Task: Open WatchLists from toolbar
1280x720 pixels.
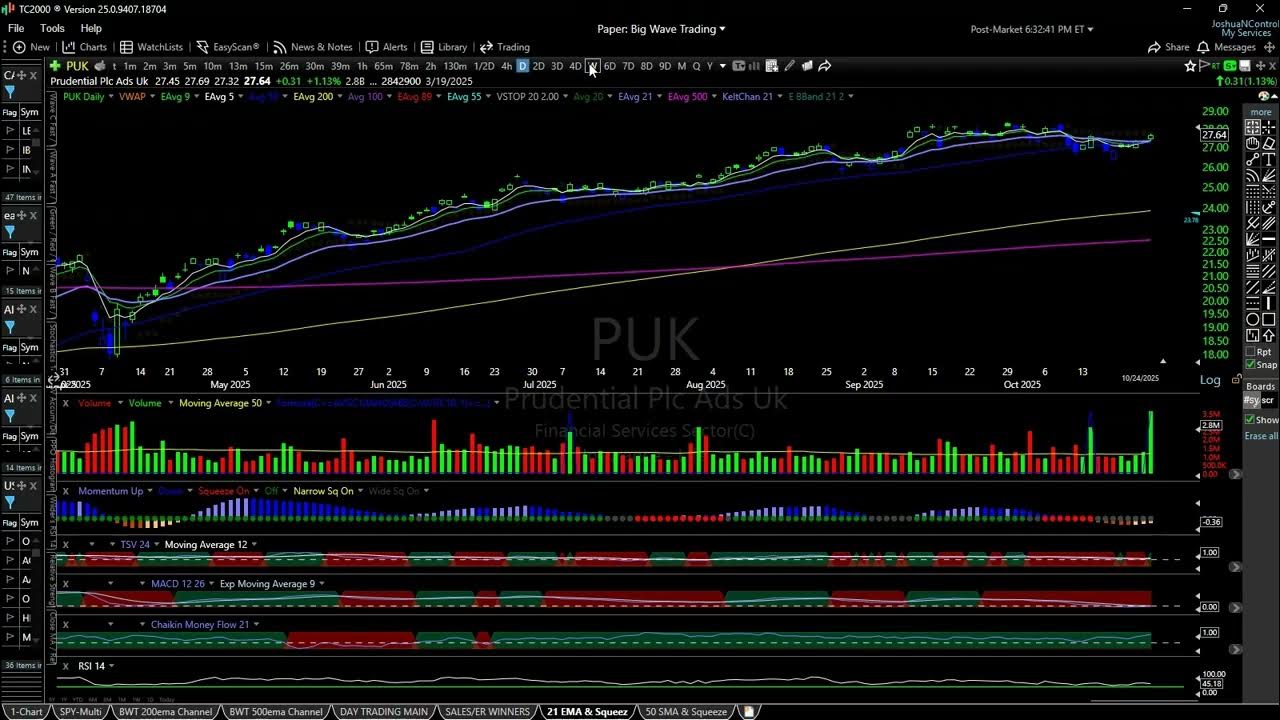Action: pos(151,47)
